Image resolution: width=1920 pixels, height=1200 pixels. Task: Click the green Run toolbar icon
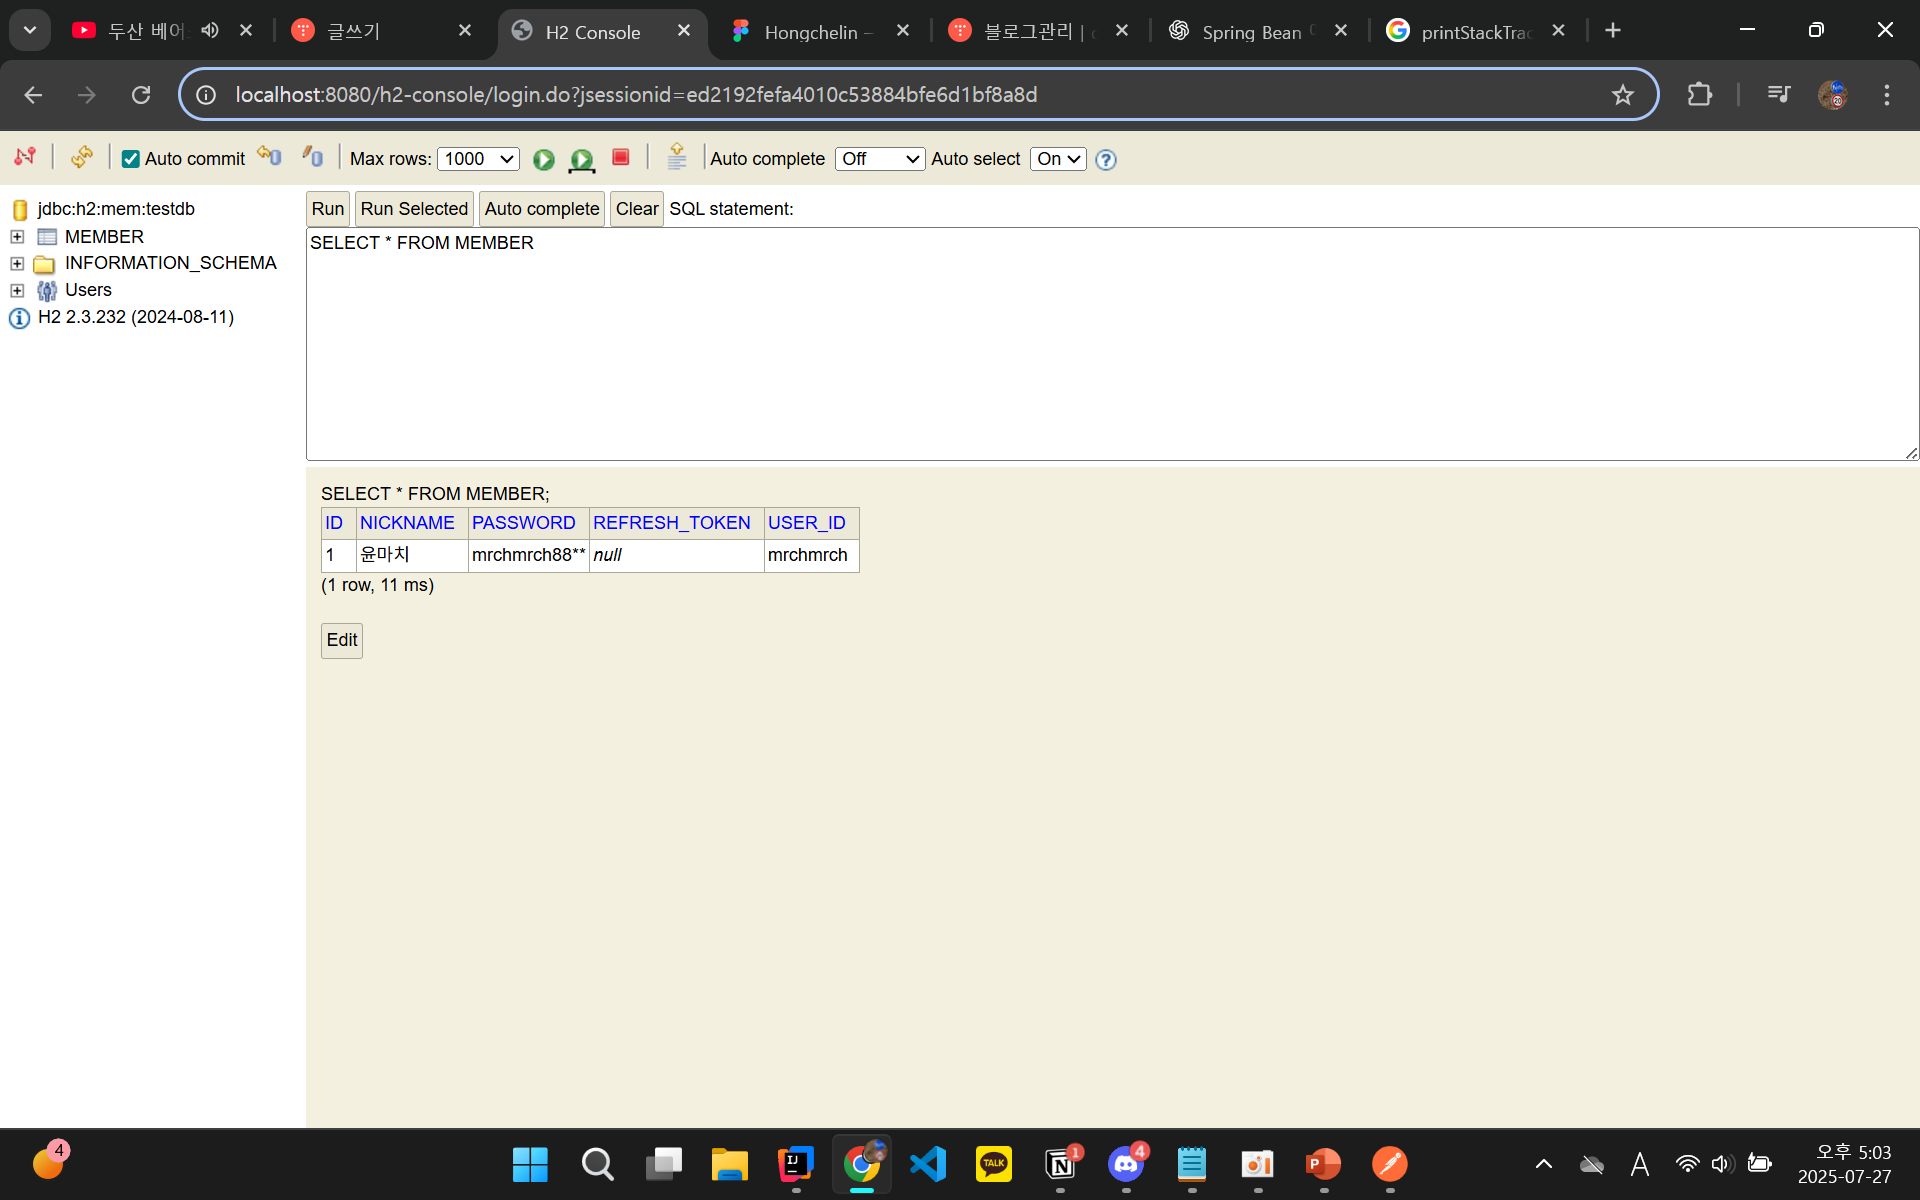(x=543, y=159)
